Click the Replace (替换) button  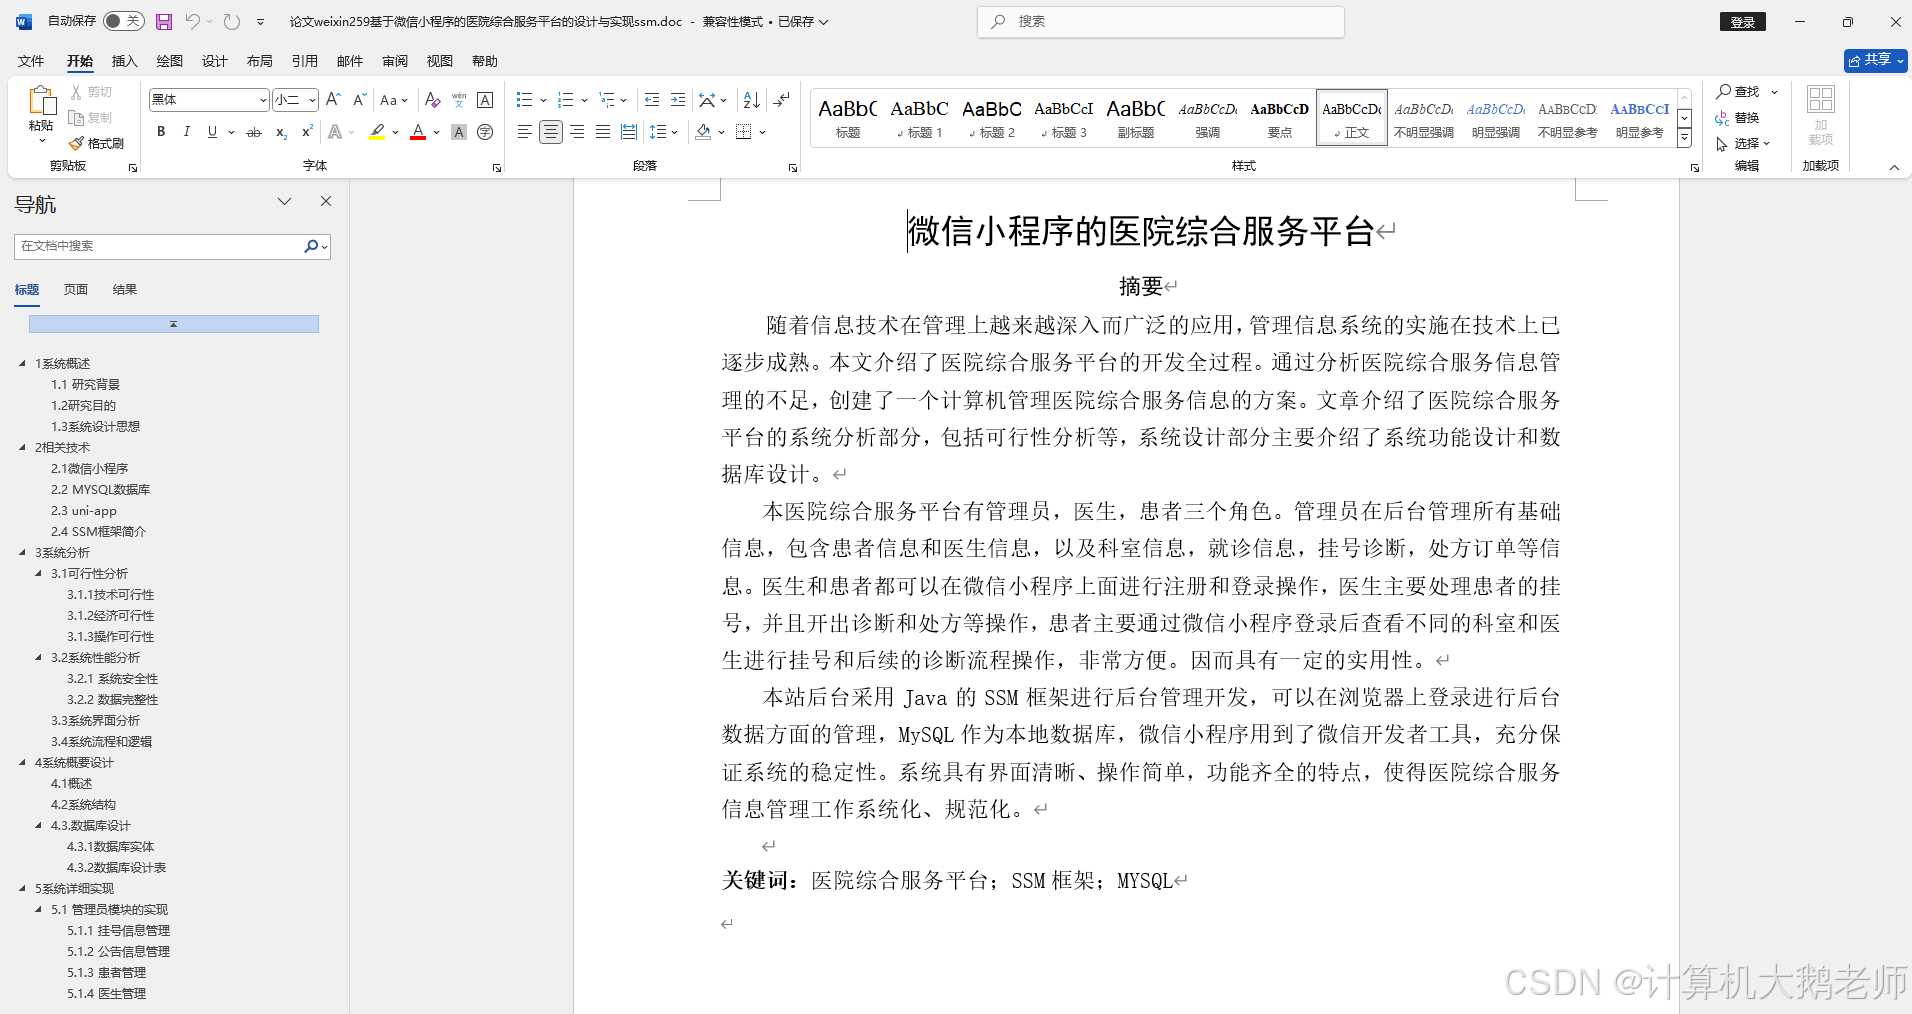point(1738,117)
